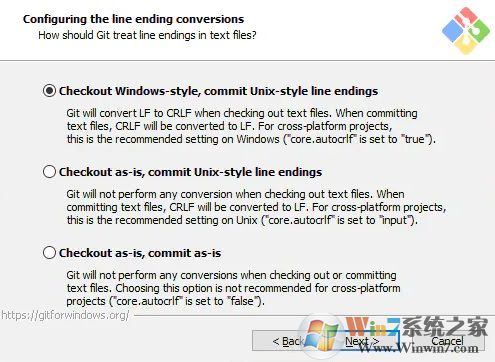
Task: Click the bold 'Checkout as-is, commit as-is' label text
Action: (x=140, y=253)
